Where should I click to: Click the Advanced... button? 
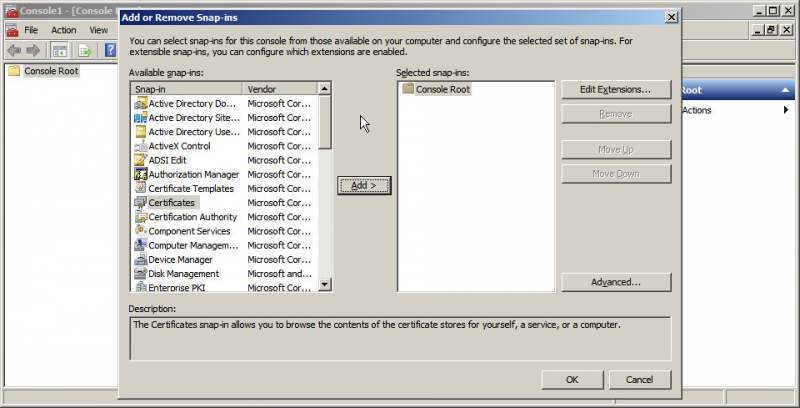[615, 283]
